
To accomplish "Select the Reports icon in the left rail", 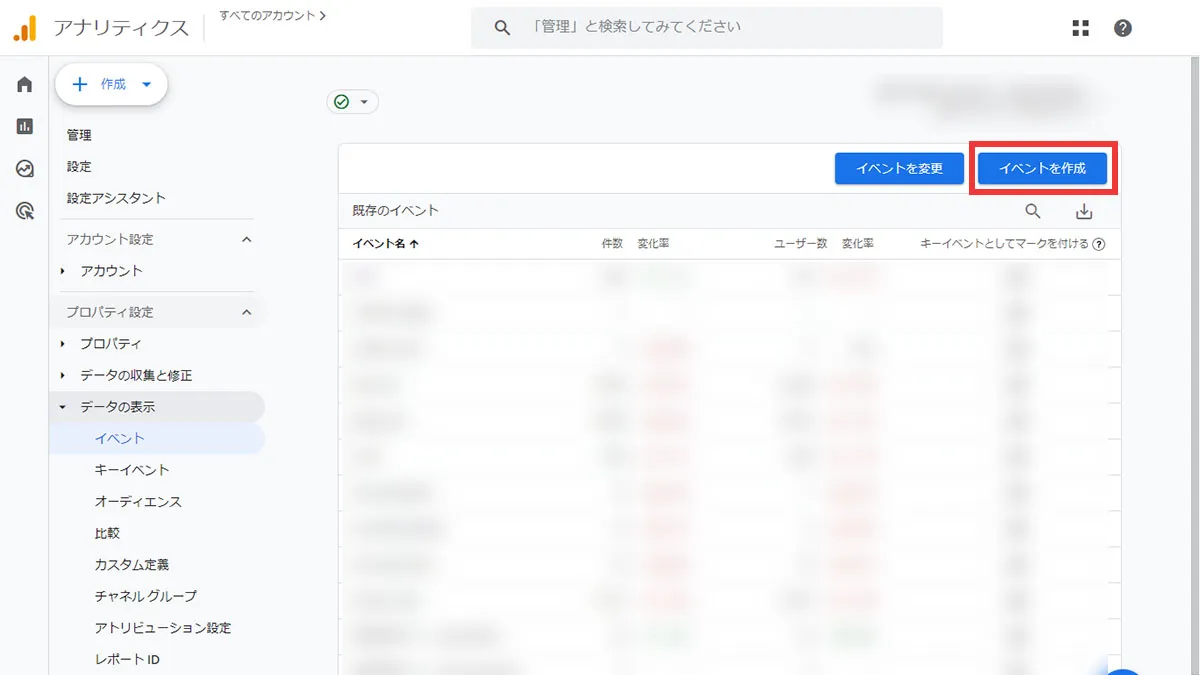I will pyautogui.click(x=23, y=126).
